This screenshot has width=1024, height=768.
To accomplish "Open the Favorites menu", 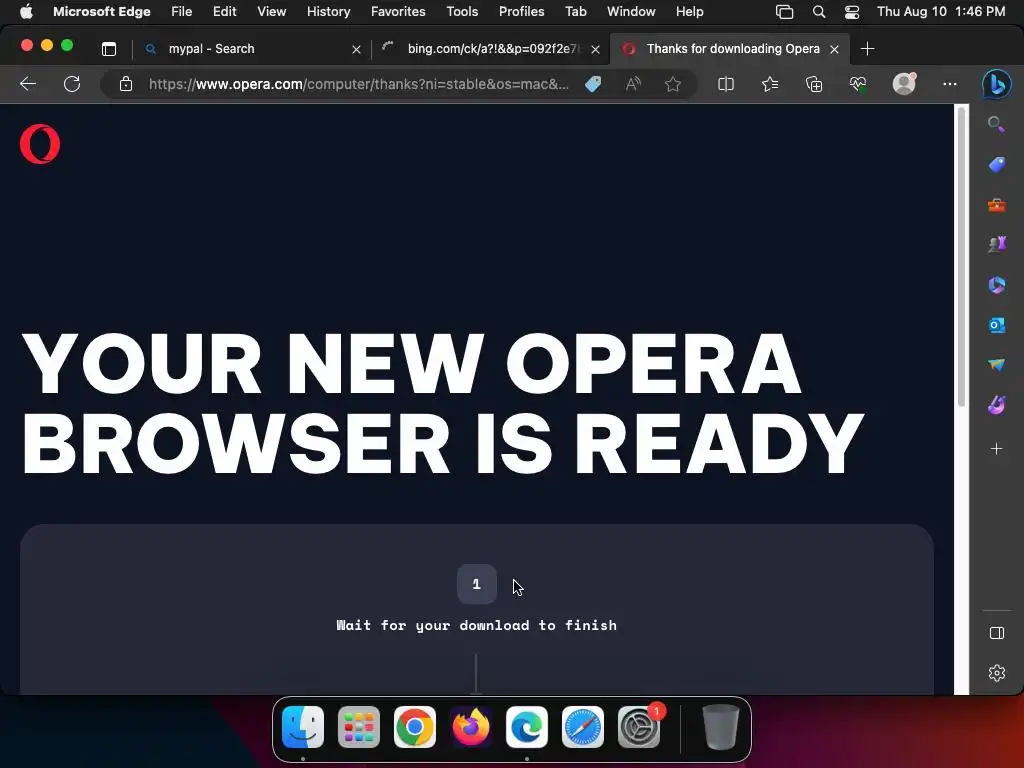I will tap(398, 11).
